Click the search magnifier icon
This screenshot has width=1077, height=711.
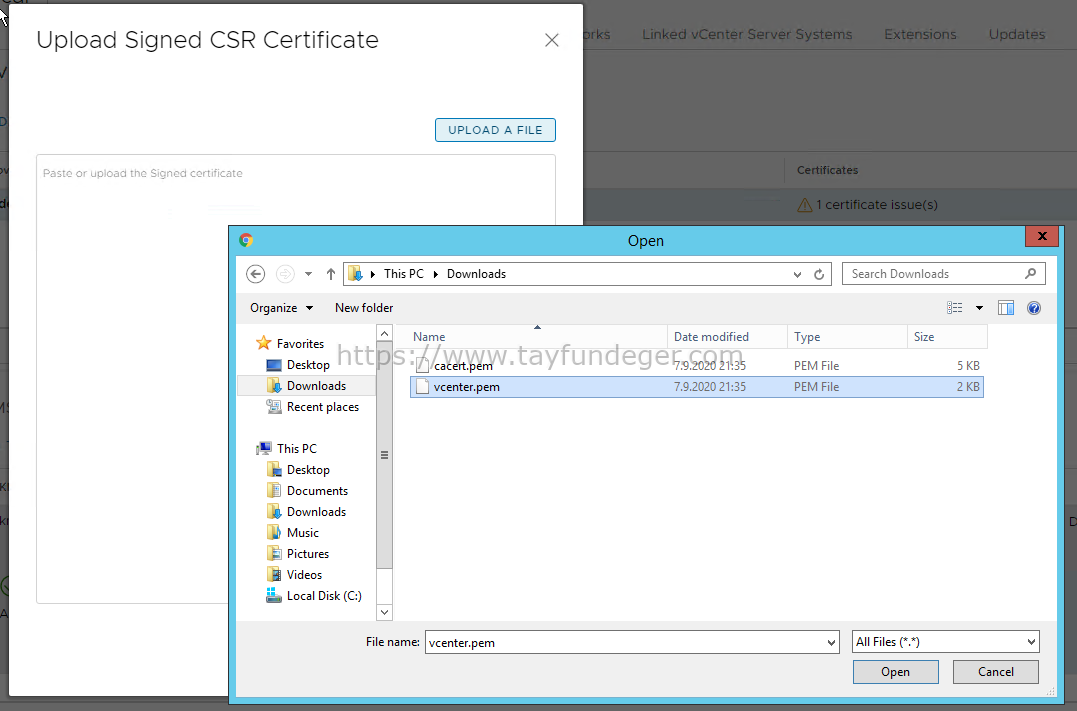pyautogui.click(x=1030, y=273)
